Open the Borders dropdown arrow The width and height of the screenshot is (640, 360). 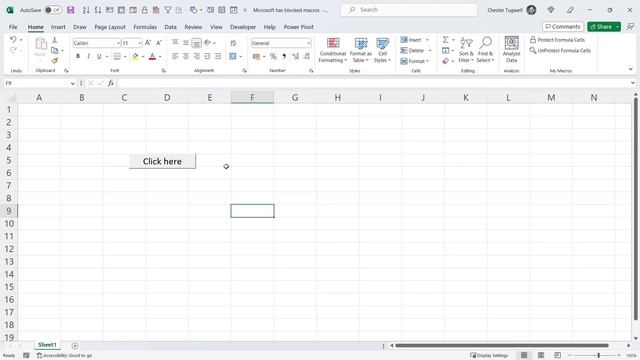(125, 57)
